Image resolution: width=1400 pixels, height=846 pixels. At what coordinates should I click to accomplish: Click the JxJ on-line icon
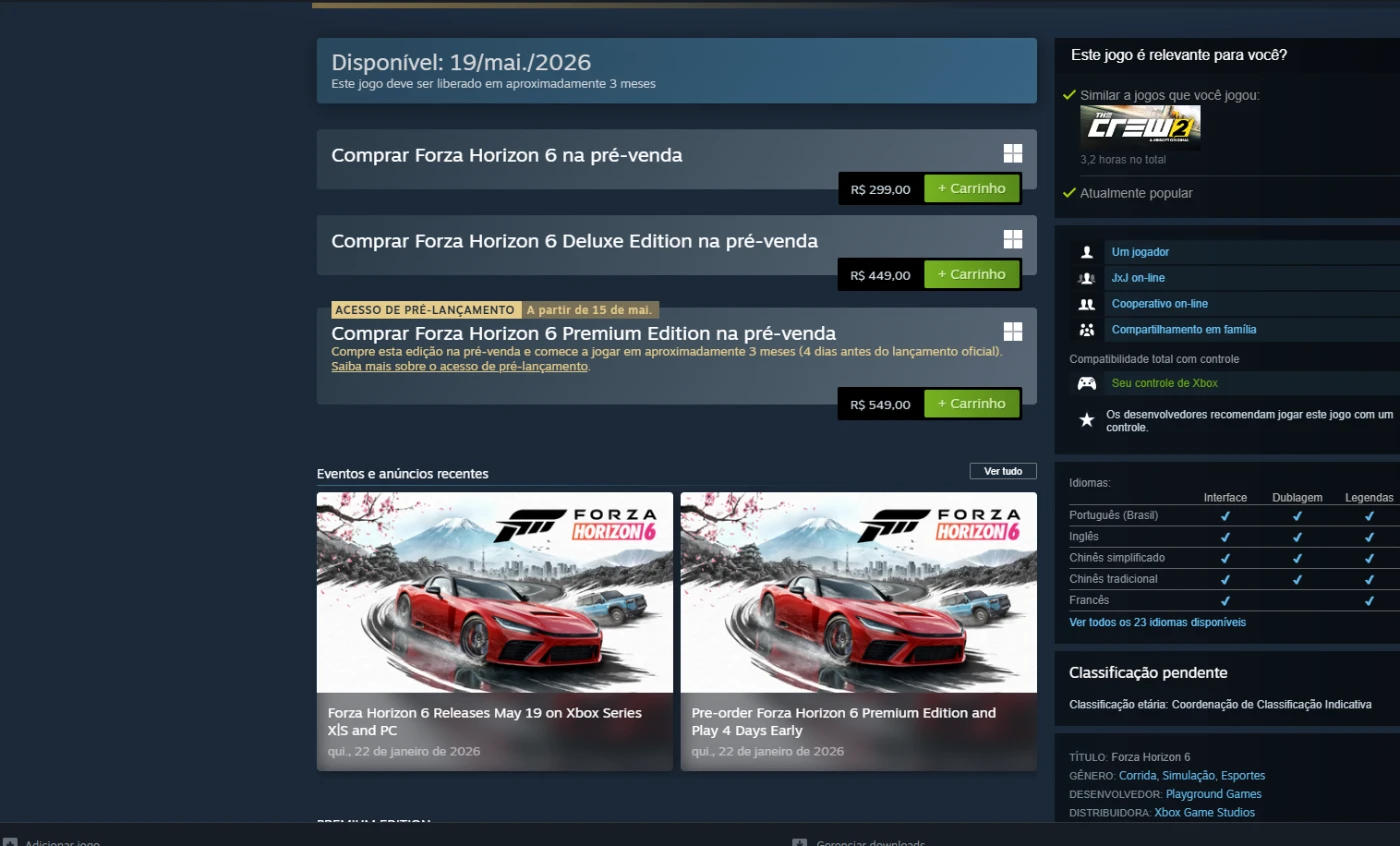pos(1086,278)
